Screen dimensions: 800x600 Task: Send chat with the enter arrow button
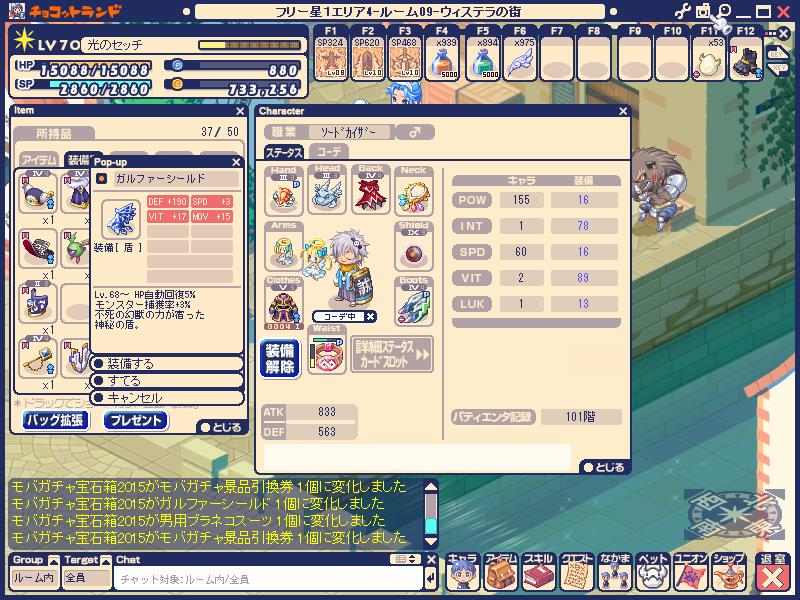430,579
